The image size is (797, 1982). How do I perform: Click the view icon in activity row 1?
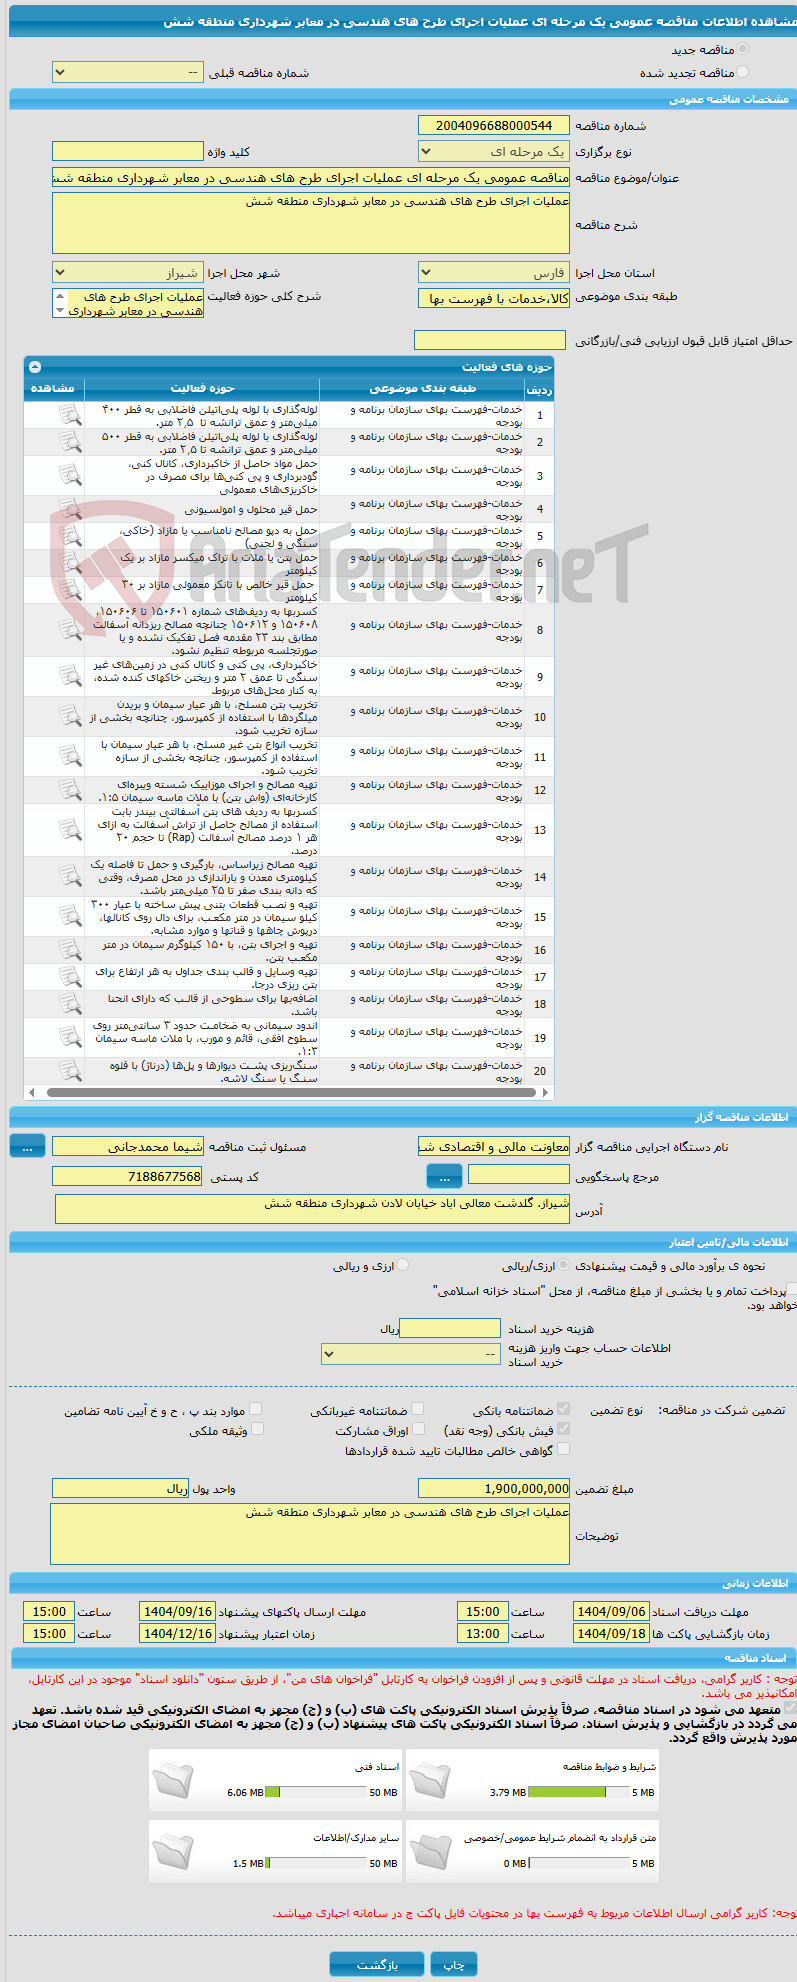(x=70, y=415)
